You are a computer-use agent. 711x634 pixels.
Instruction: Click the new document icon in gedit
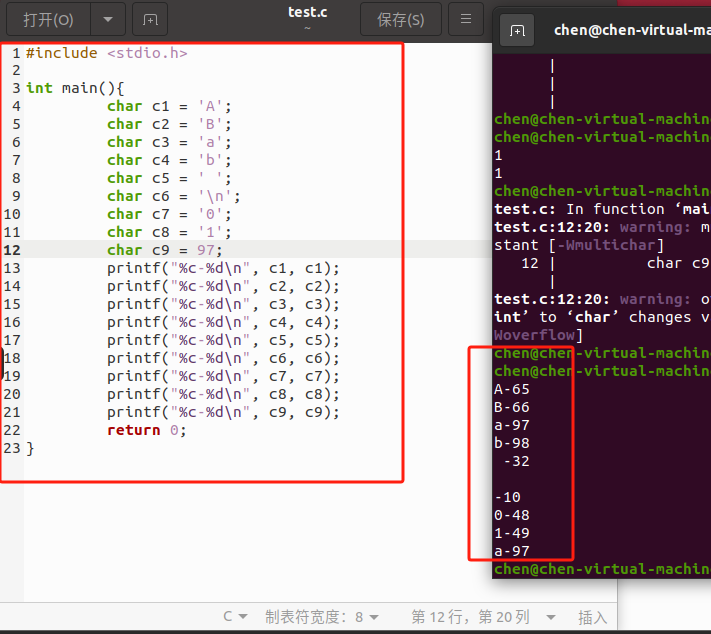149,19
